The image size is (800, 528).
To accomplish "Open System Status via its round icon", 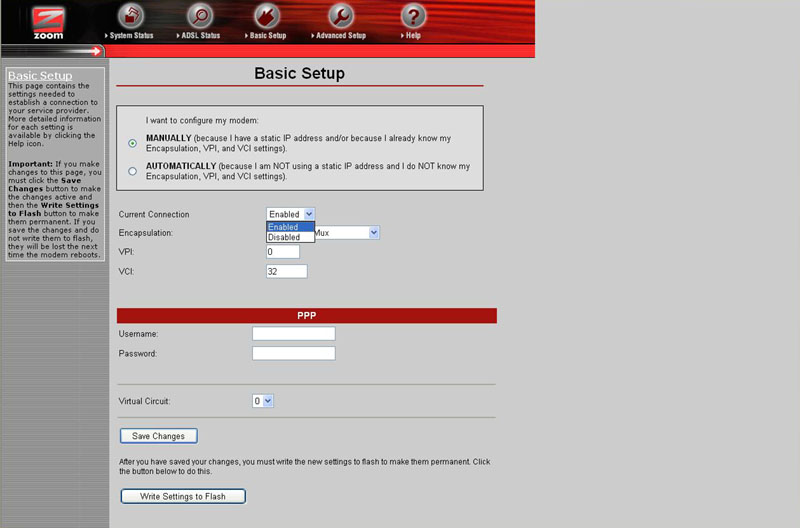I will pos(131,16).
